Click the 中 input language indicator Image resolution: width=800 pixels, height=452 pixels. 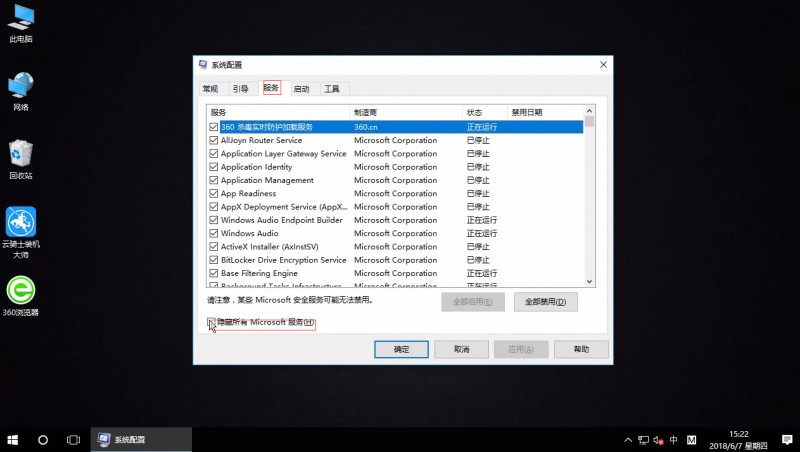[x=674, y=440]
